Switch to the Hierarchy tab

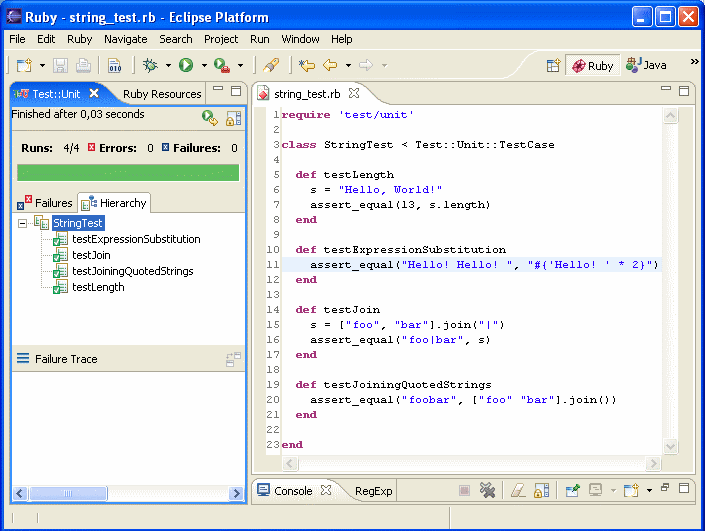click(114, 202)
